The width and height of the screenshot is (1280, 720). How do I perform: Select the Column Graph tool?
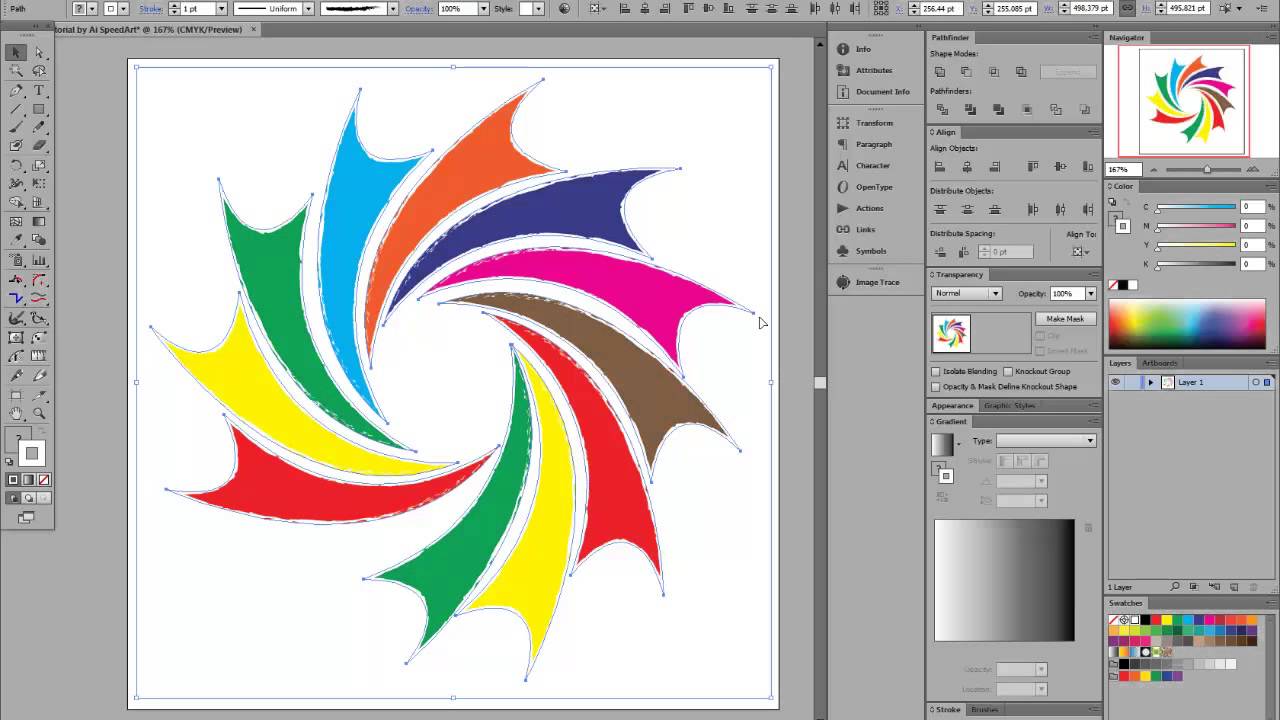39,261
